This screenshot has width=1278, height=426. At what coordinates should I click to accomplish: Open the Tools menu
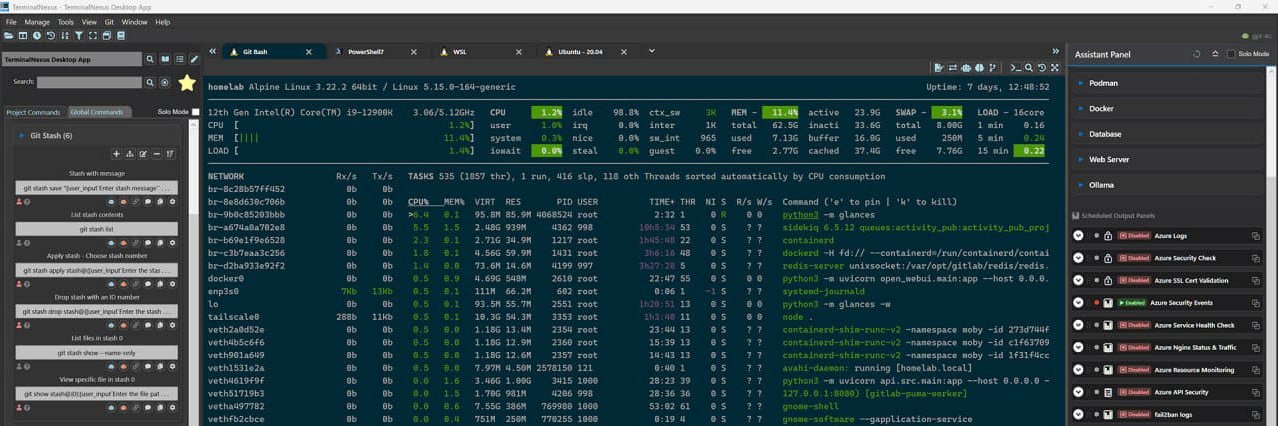coord(66,21)
